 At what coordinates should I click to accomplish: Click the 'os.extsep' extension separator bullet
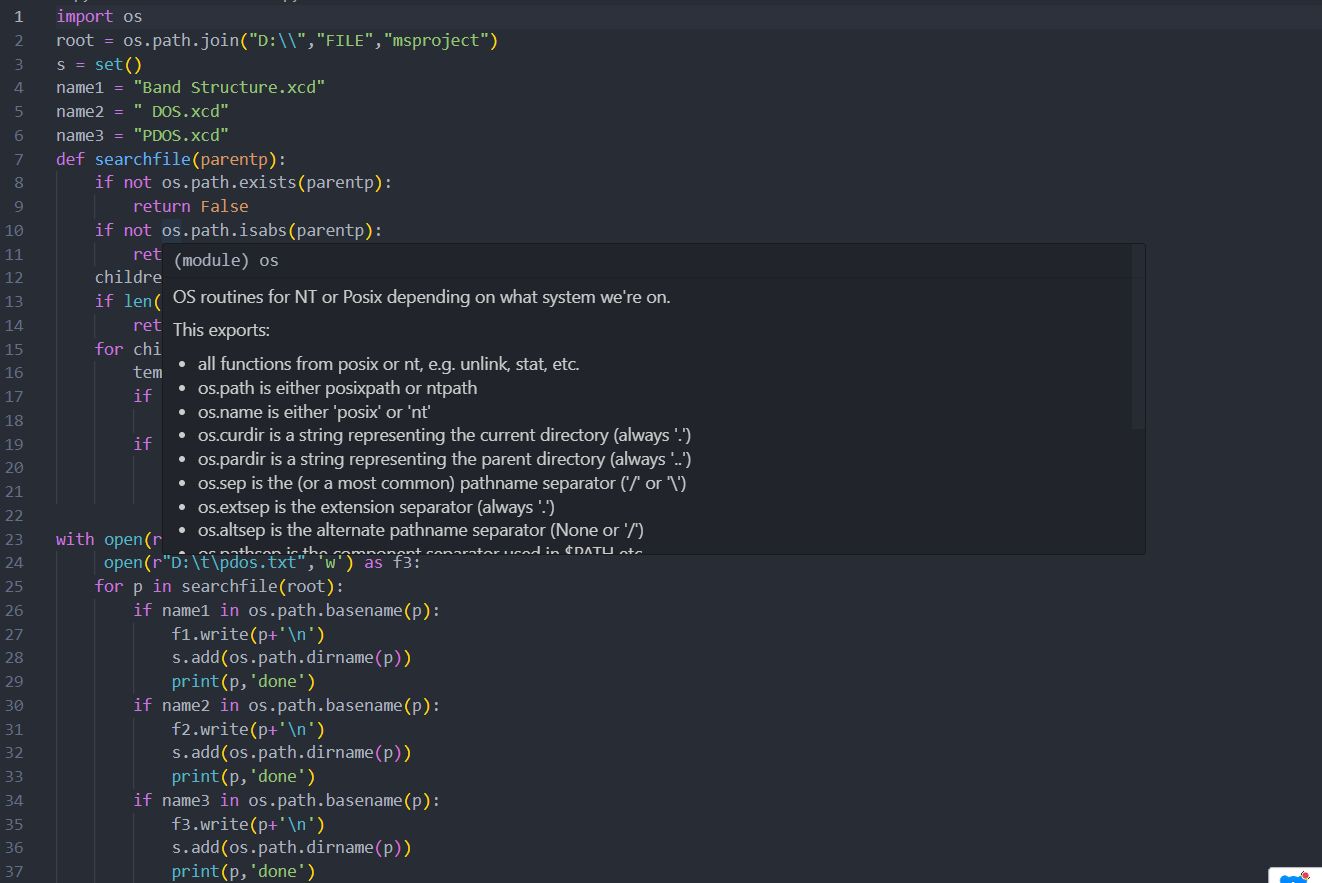(376, 507)
